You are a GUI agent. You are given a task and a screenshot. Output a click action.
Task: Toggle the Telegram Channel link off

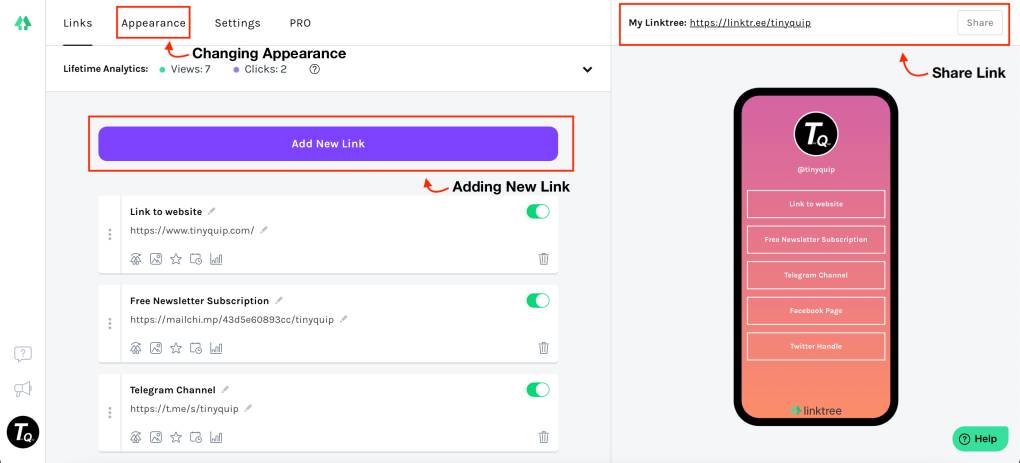537,390
